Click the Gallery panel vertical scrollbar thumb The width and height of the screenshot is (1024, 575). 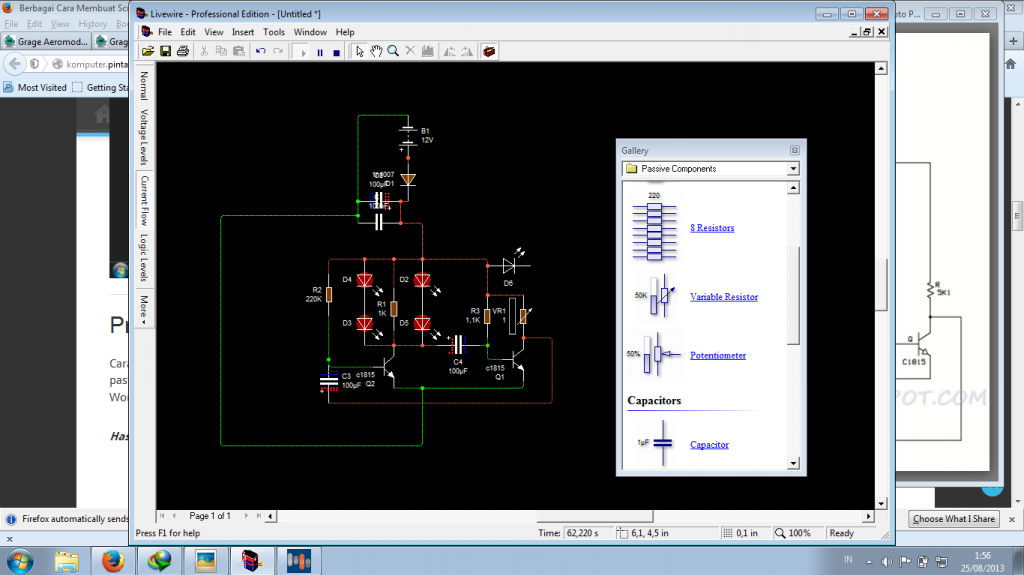click(x=793, y=295)
